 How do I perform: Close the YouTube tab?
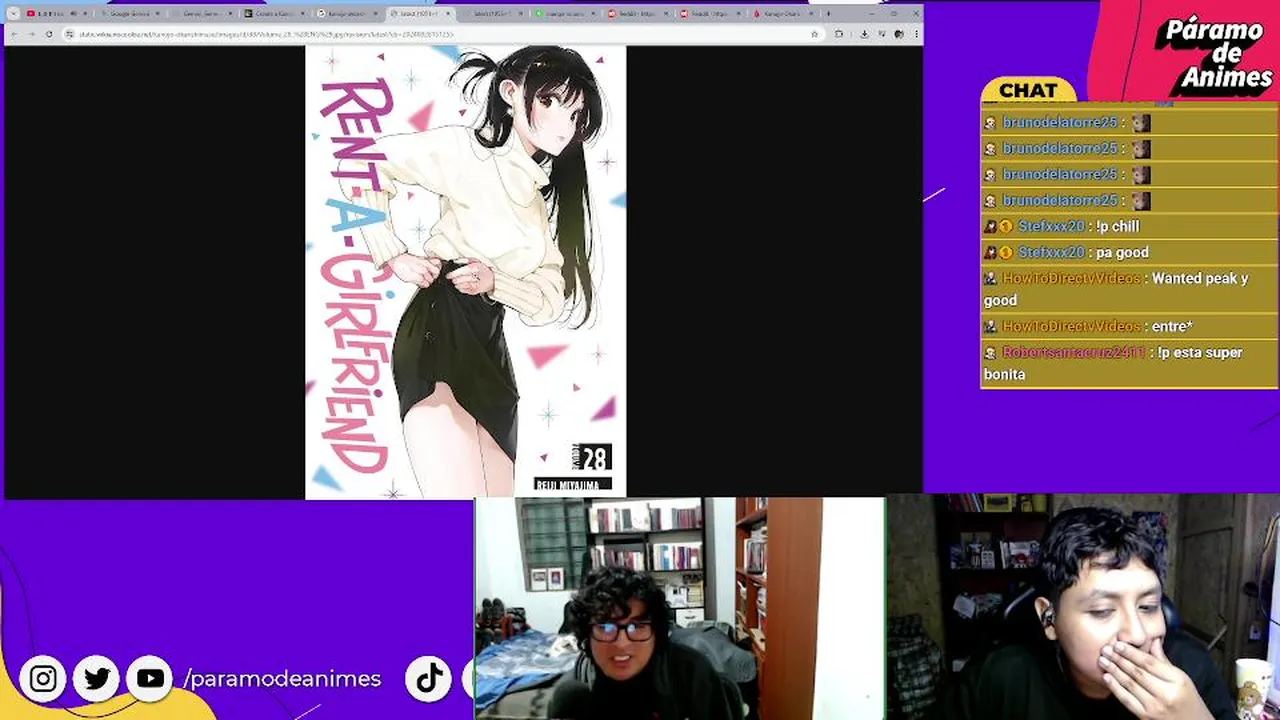(x=85, y=14)
